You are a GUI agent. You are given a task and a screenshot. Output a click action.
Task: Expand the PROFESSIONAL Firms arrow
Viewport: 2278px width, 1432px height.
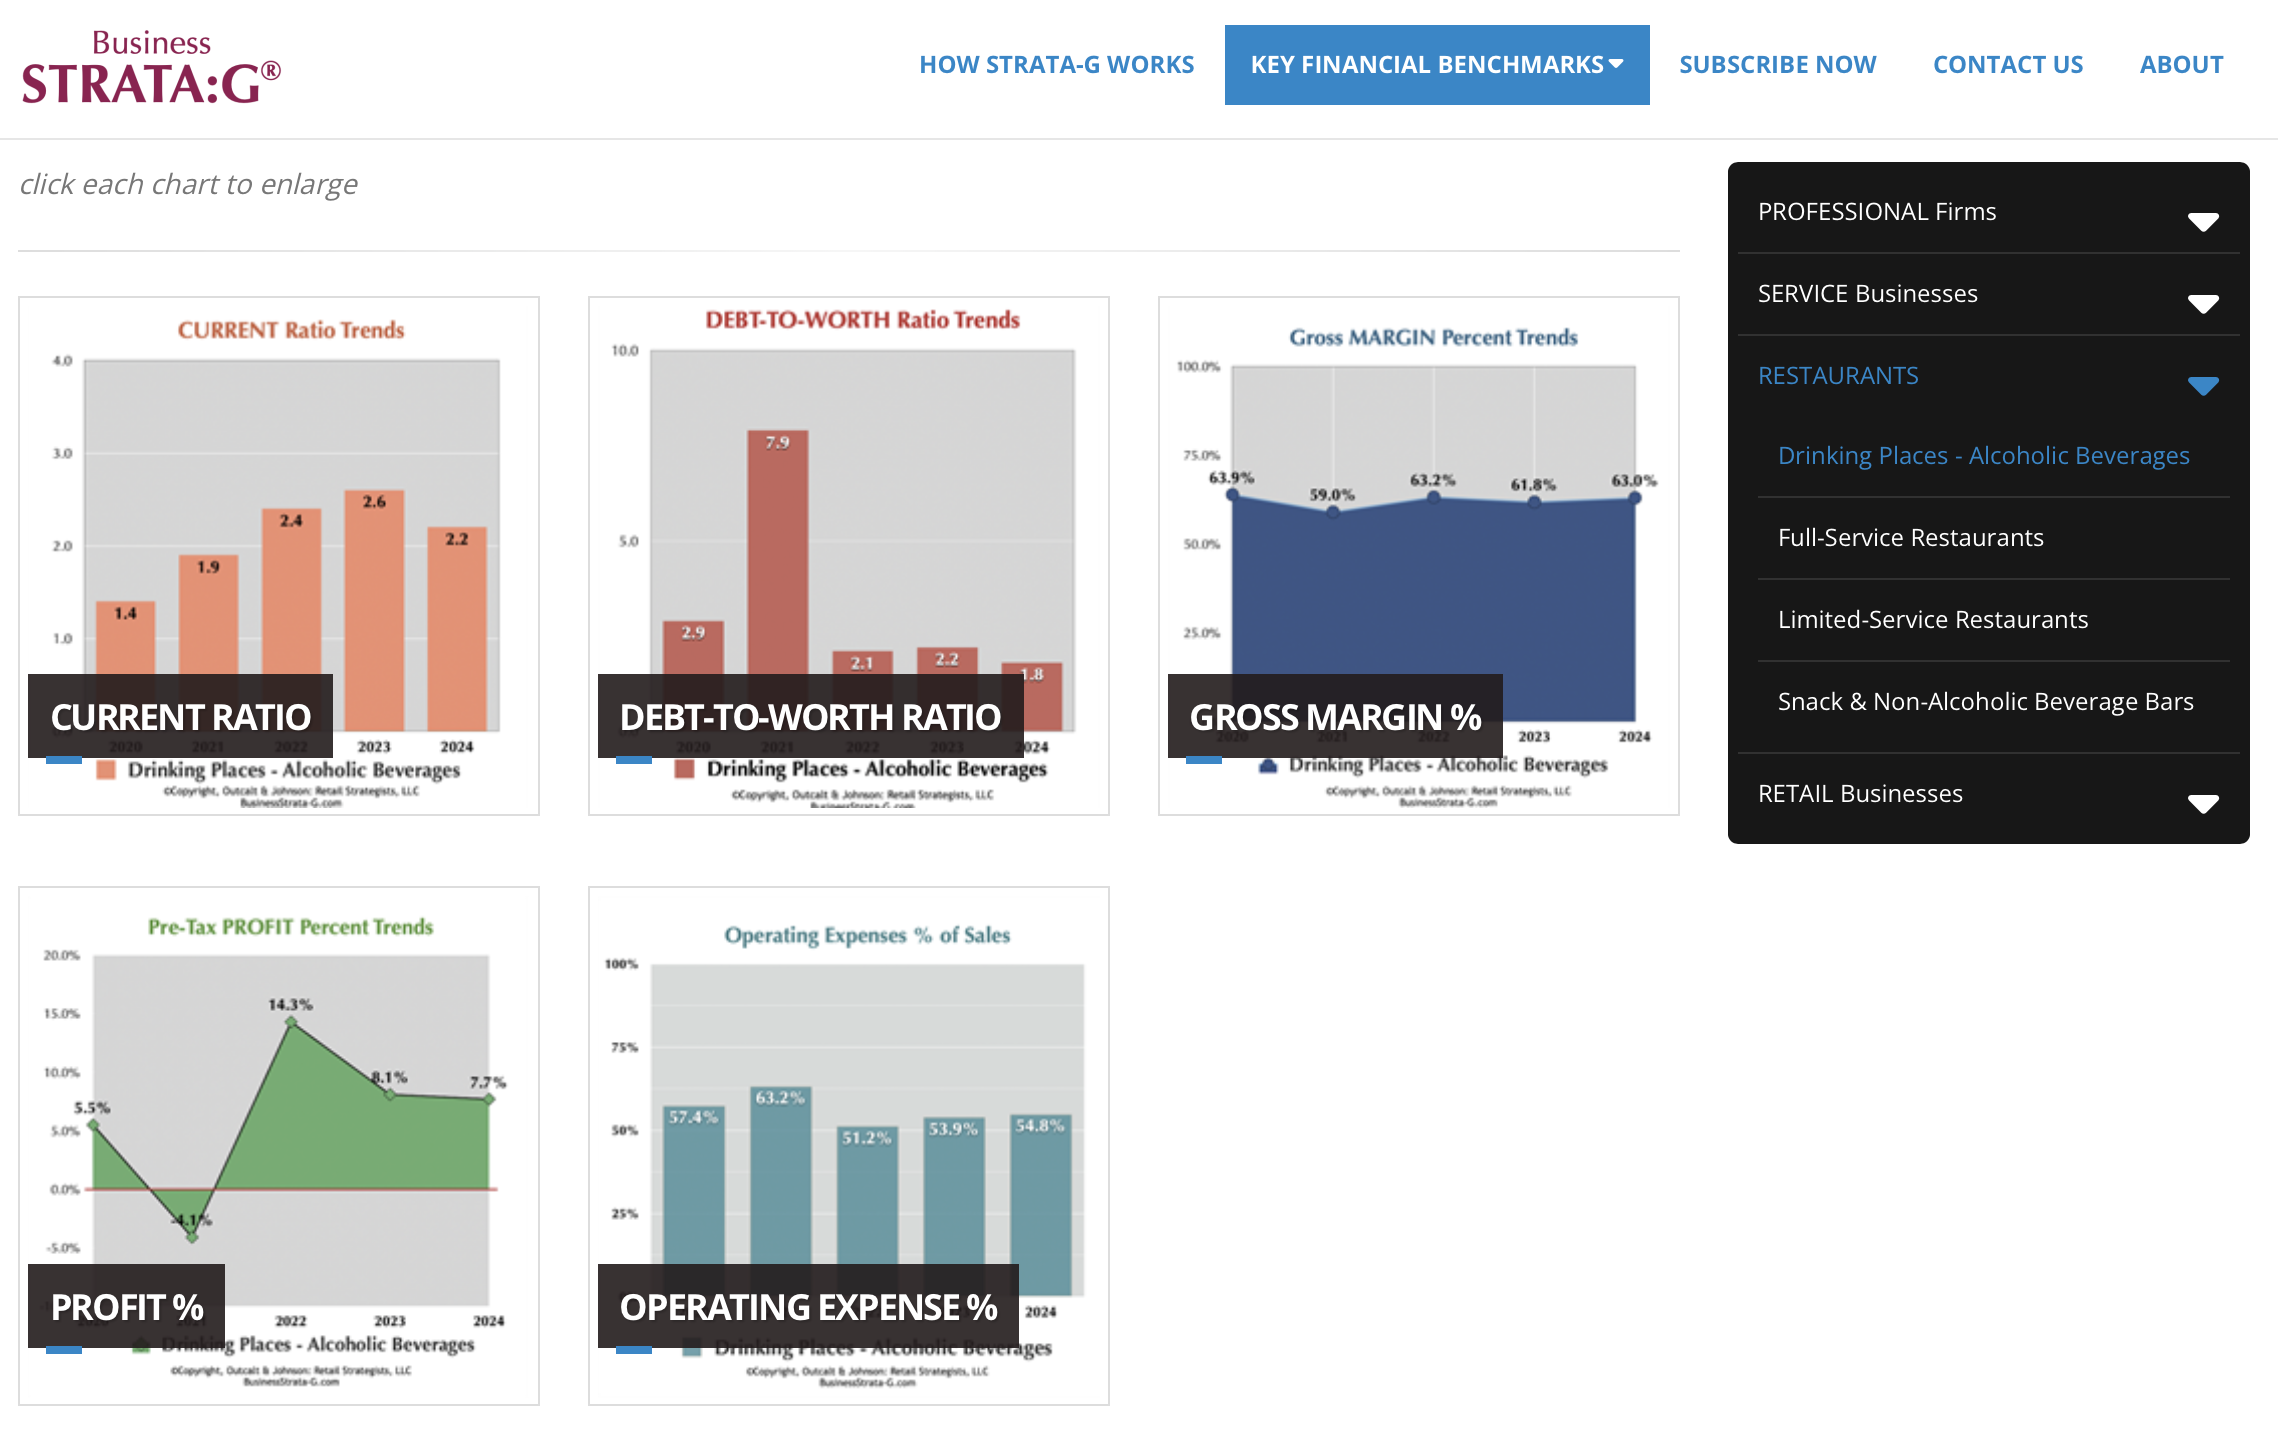[x=2203, y=221]
